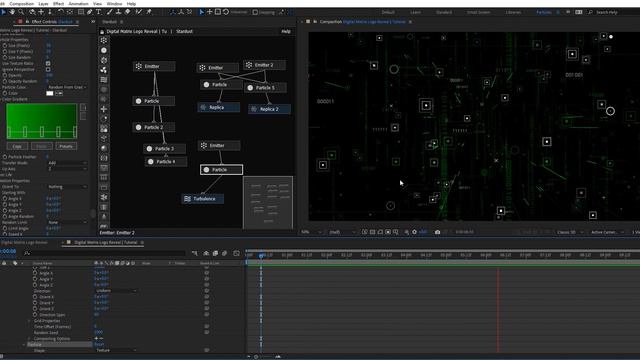Viewport: 640px width, 360px height.
Task: Click the plus-shaped icon in Stardust side toolbar
Action: pos(104,109)
